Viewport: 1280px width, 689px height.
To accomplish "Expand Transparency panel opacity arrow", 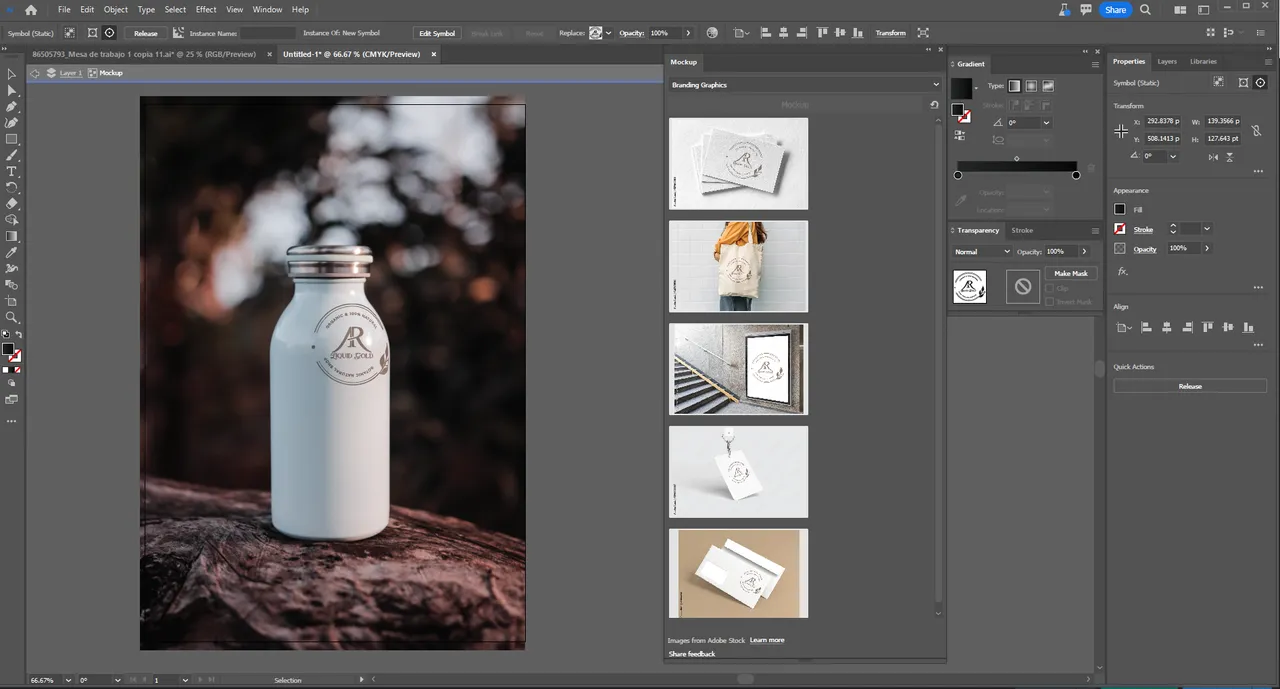I will click(x=1084, y=252).
